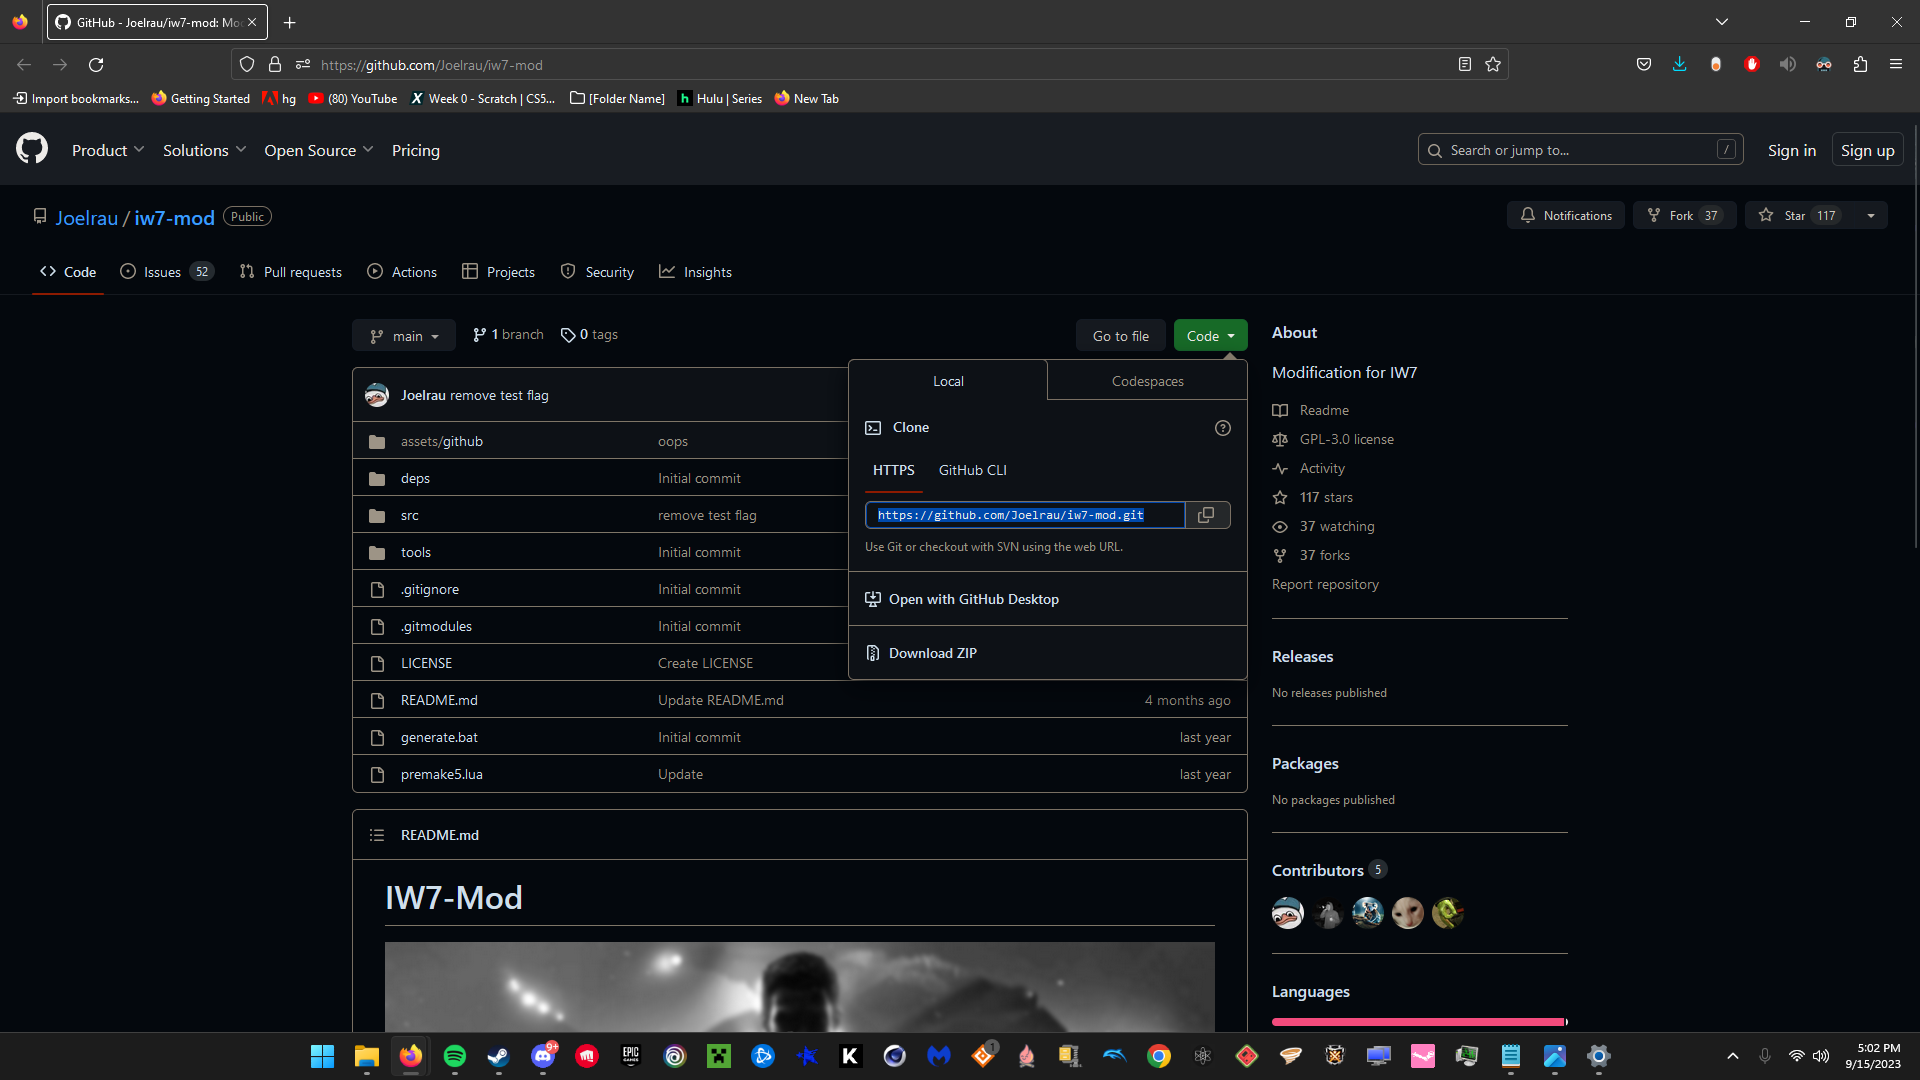The height and width of the screenshot is (1080, 1920).
Task: Click the languages color bar
Action: click(1418, 1022)
